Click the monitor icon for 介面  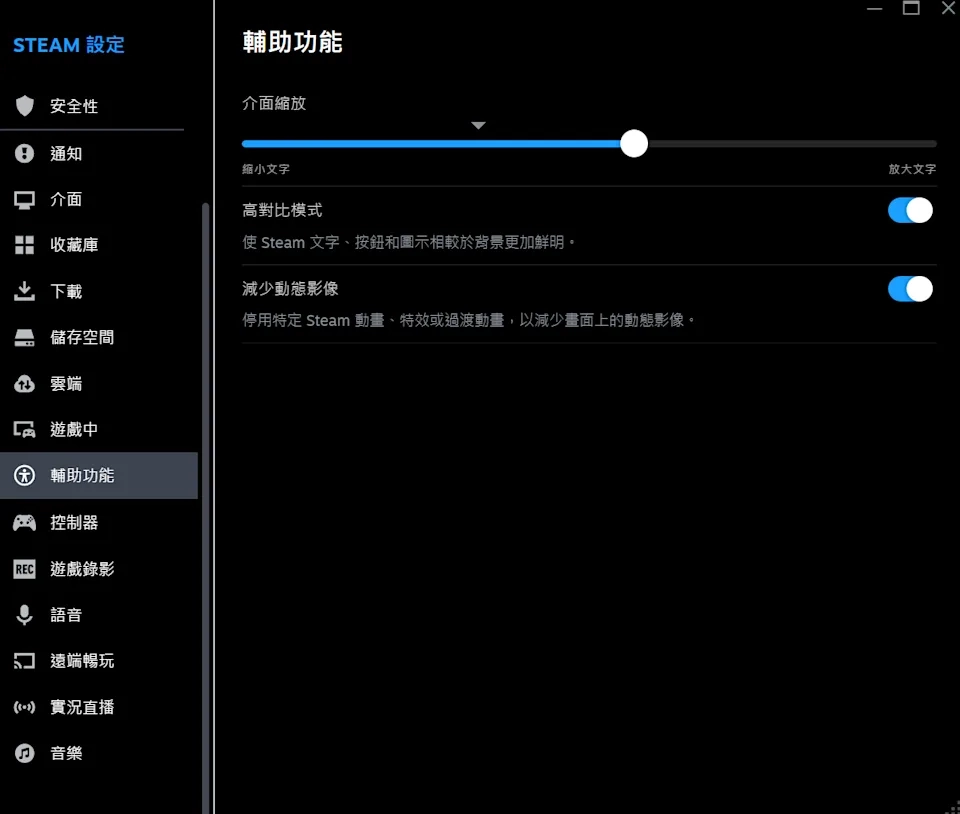pyautogui.click(x=25, y=199)
